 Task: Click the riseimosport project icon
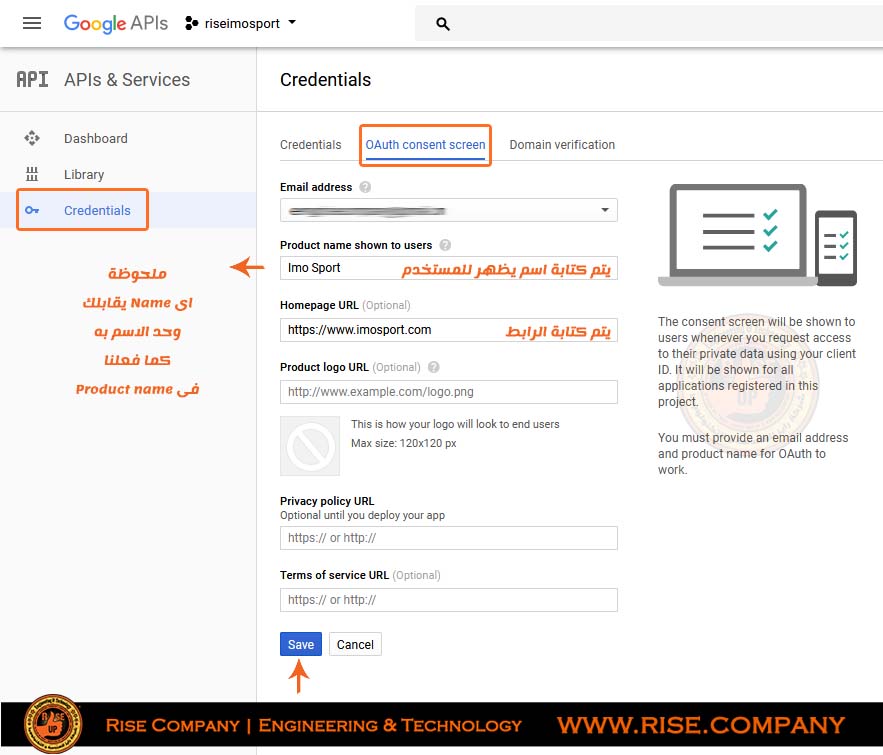tap(191, 23)
